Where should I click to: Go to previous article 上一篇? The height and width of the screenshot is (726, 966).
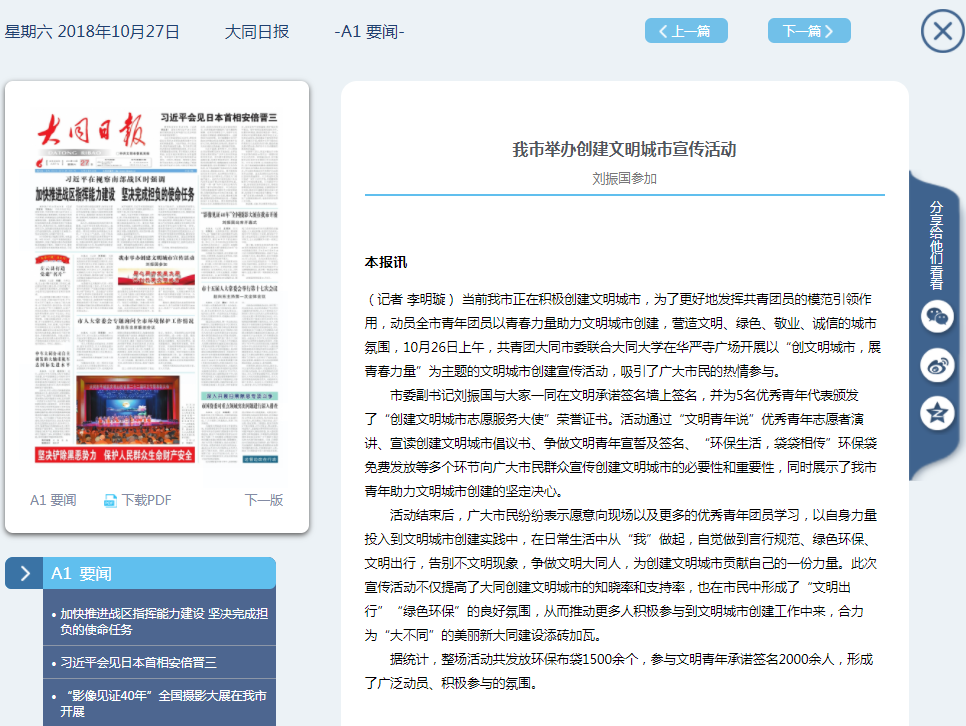point(686,31)
